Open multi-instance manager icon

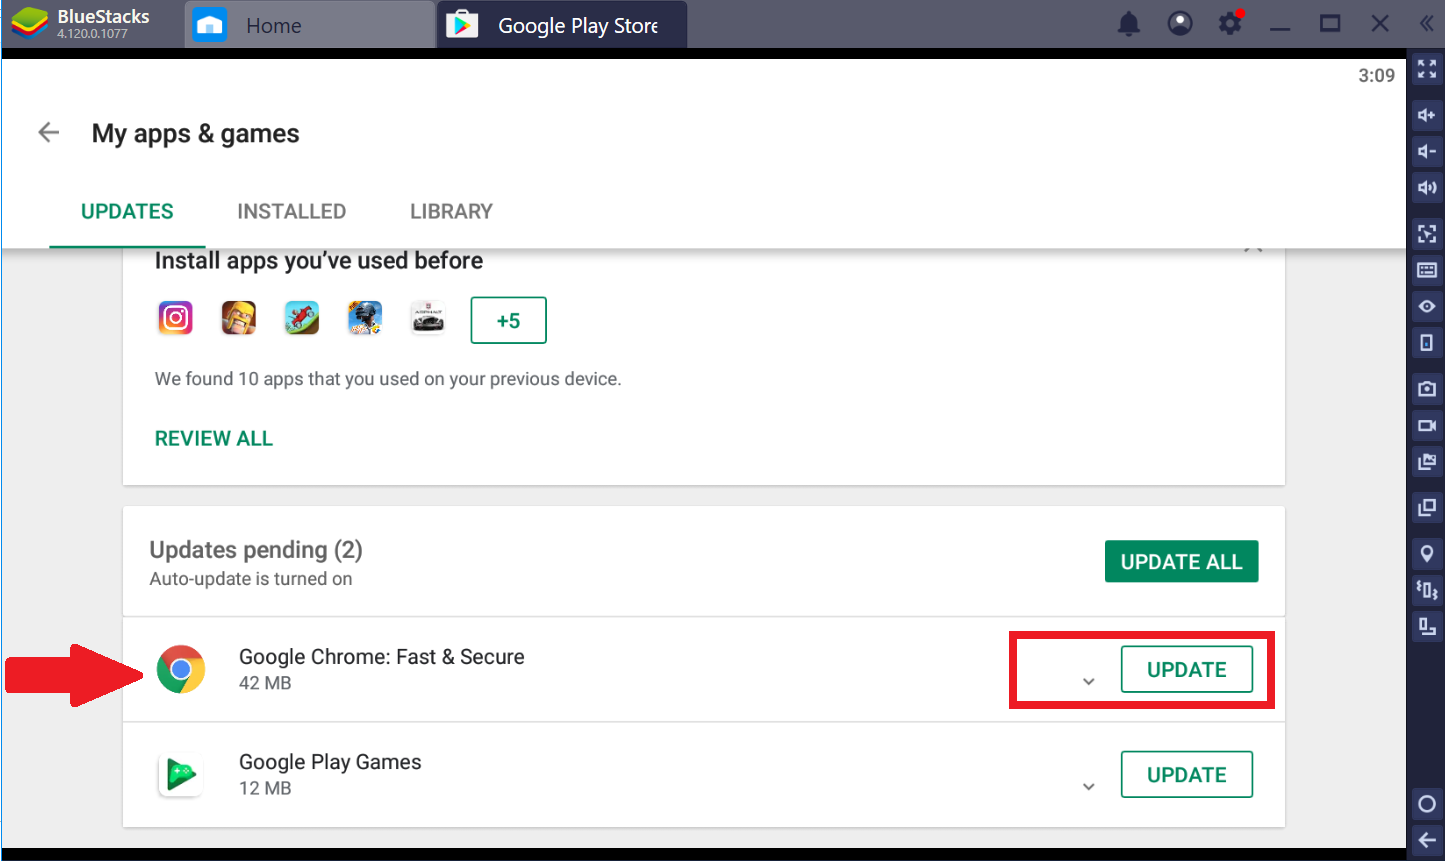1427,507
